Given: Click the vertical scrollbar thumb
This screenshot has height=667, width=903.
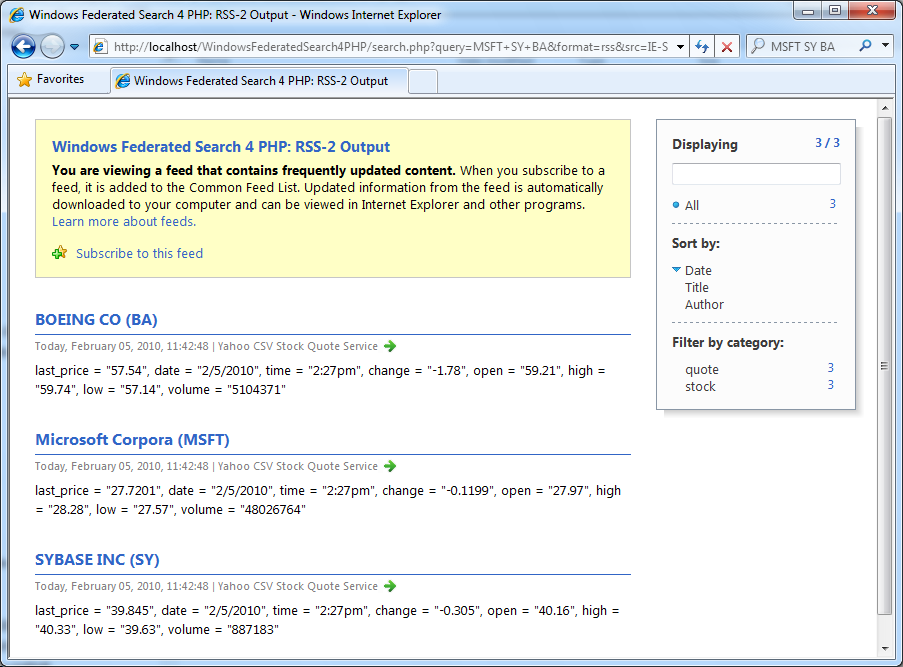Looking at the screenshot, I should [885, 366].
